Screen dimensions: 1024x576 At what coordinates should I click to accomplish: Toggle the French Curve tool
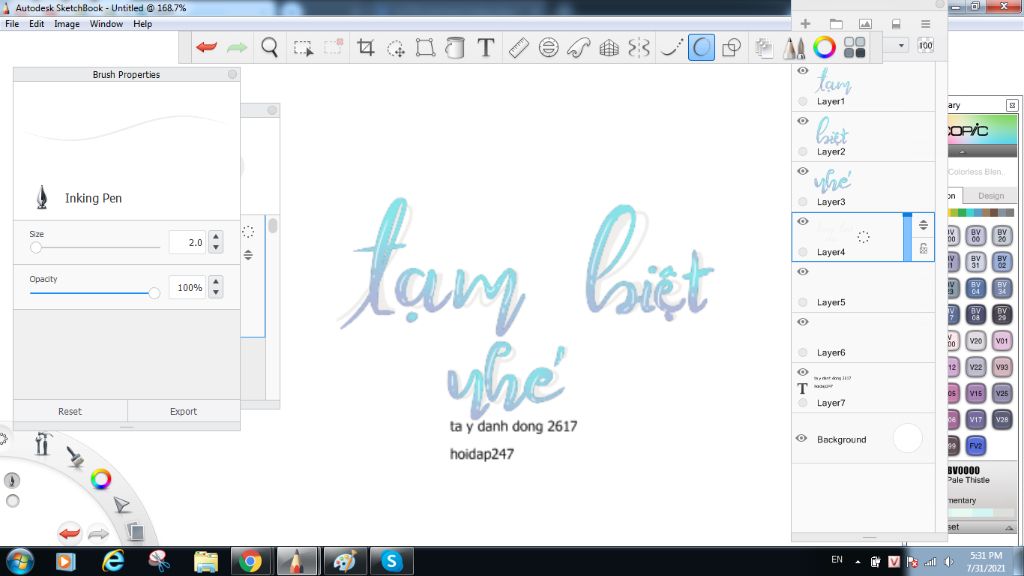click(579, 47)
